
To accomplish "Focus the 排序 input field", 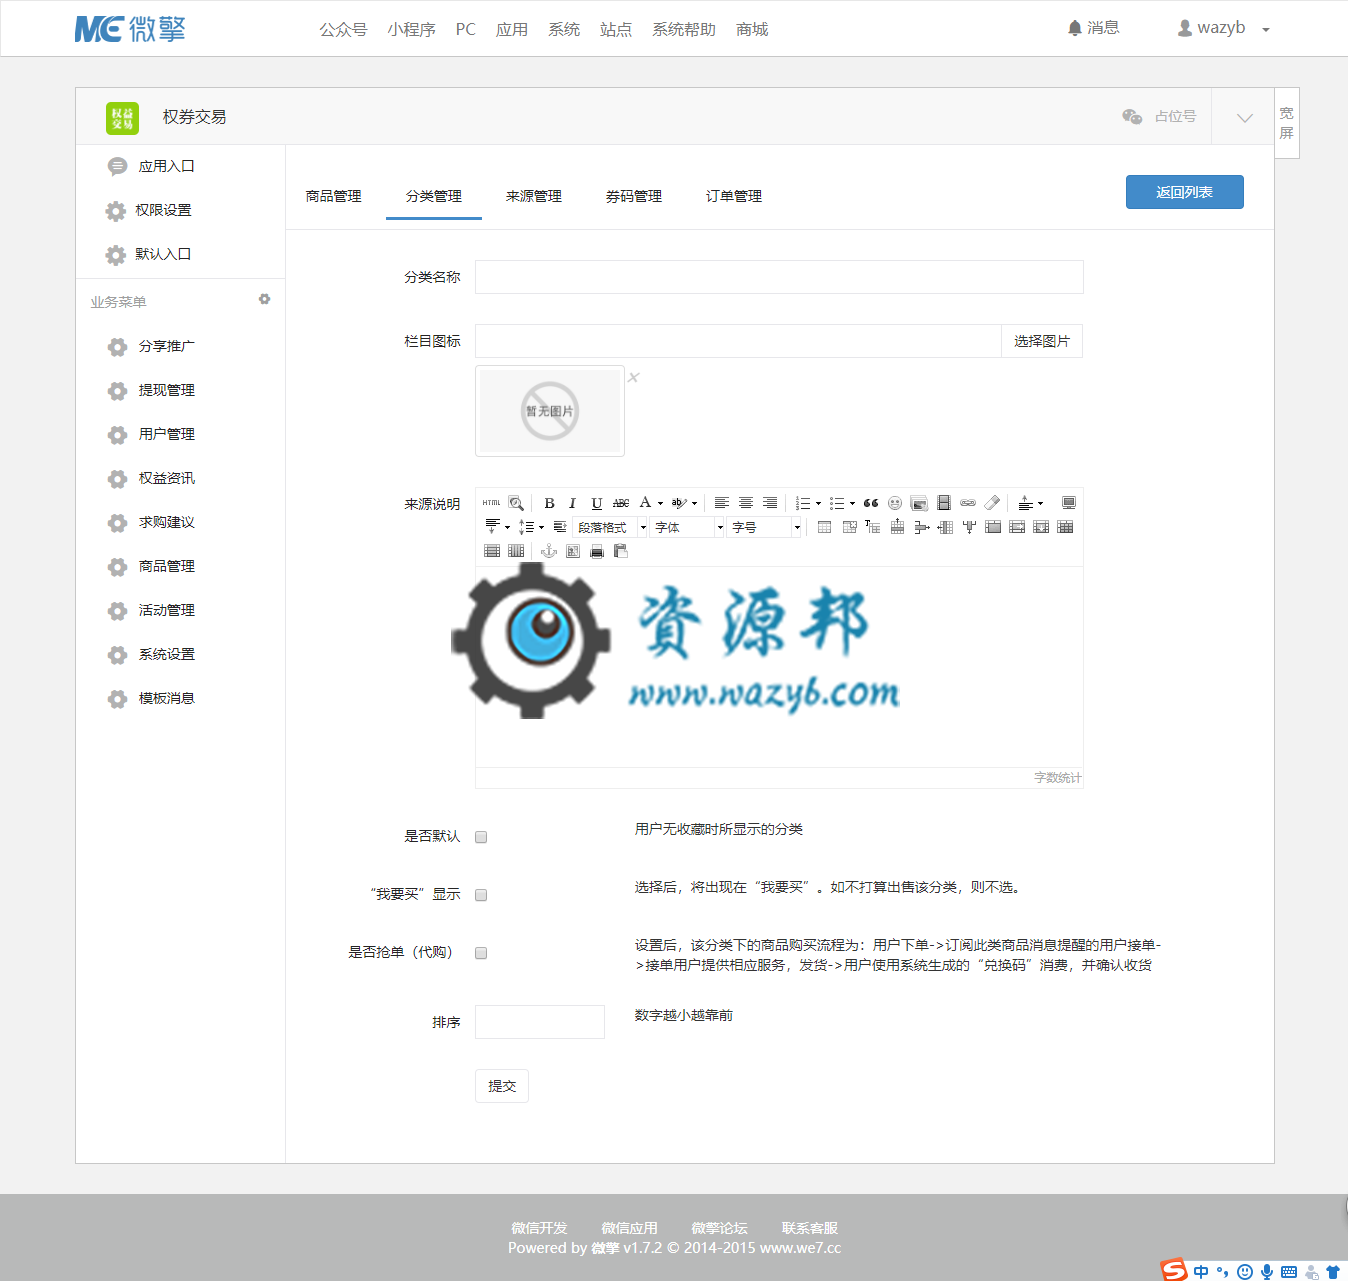I will point(540,1022).
